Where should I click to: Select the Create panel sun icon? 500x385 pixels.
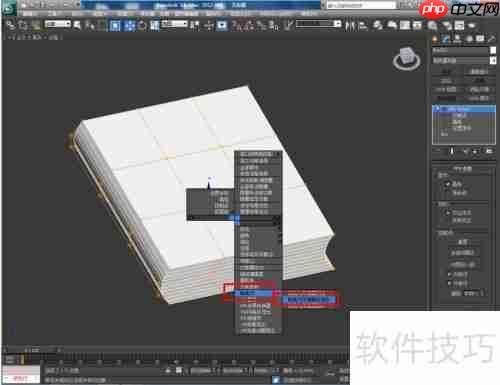click(435, 39)
